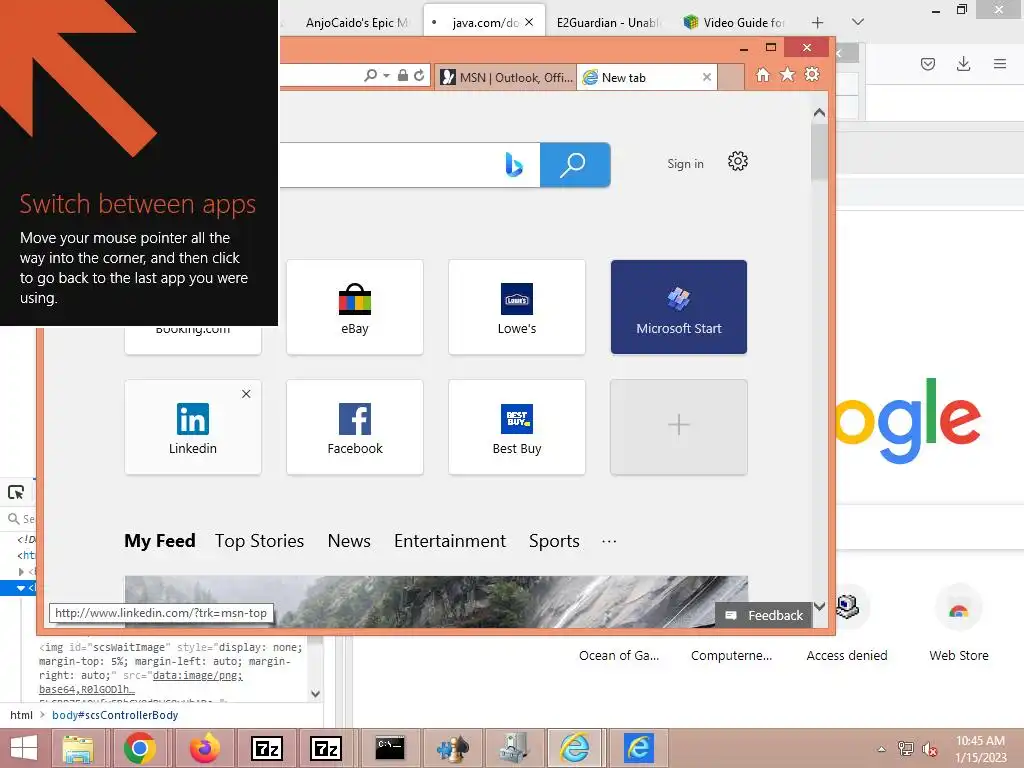Screen dimensions: 1024x768
Task: Close the java.com tab in Firefox
Action: (529, 22)
